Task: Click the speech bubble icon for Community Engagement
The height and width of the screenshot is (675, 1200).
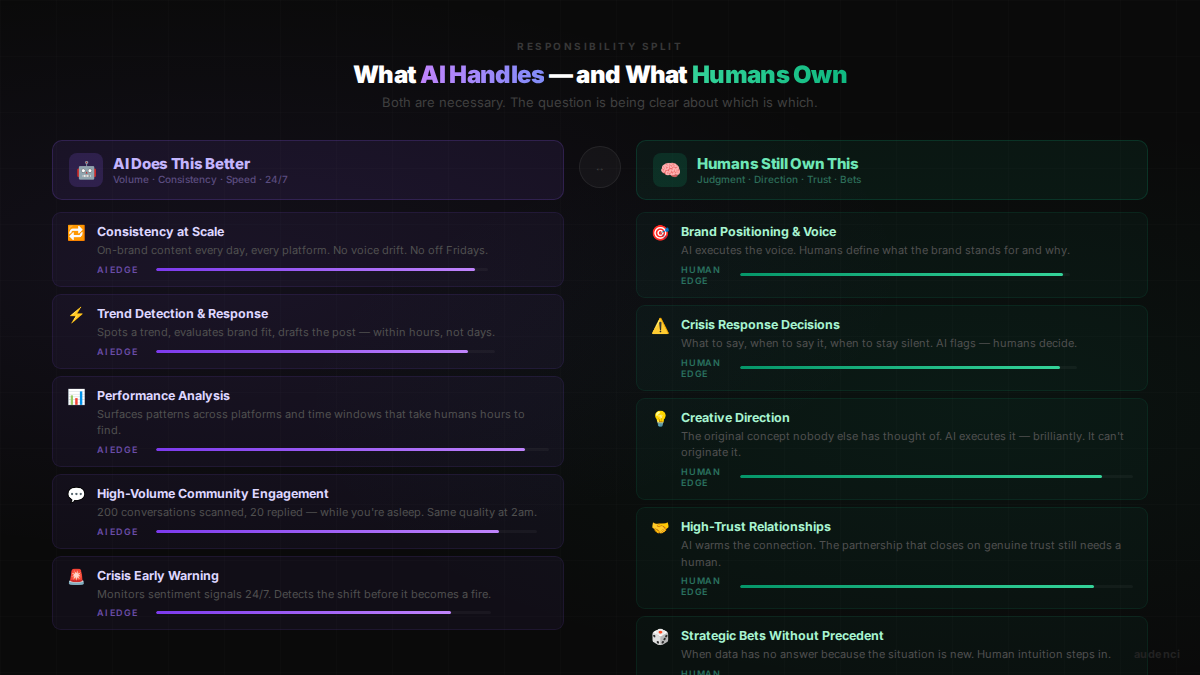Action: click(76, 495)
